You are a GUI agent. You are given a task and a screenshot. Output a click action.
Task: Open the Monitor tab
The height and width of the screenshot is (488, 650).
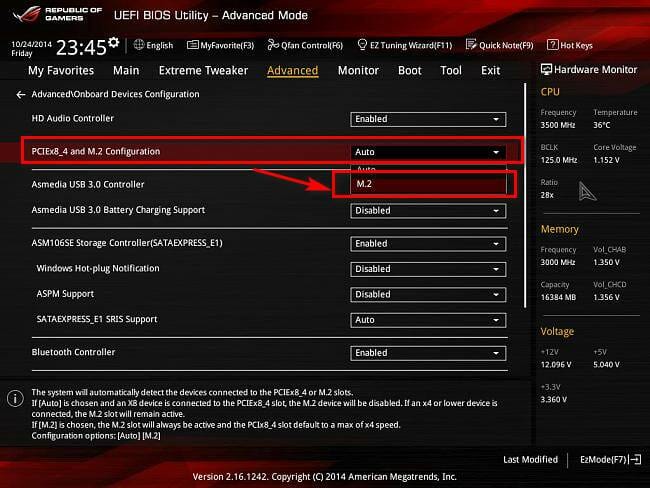point(358,70)
